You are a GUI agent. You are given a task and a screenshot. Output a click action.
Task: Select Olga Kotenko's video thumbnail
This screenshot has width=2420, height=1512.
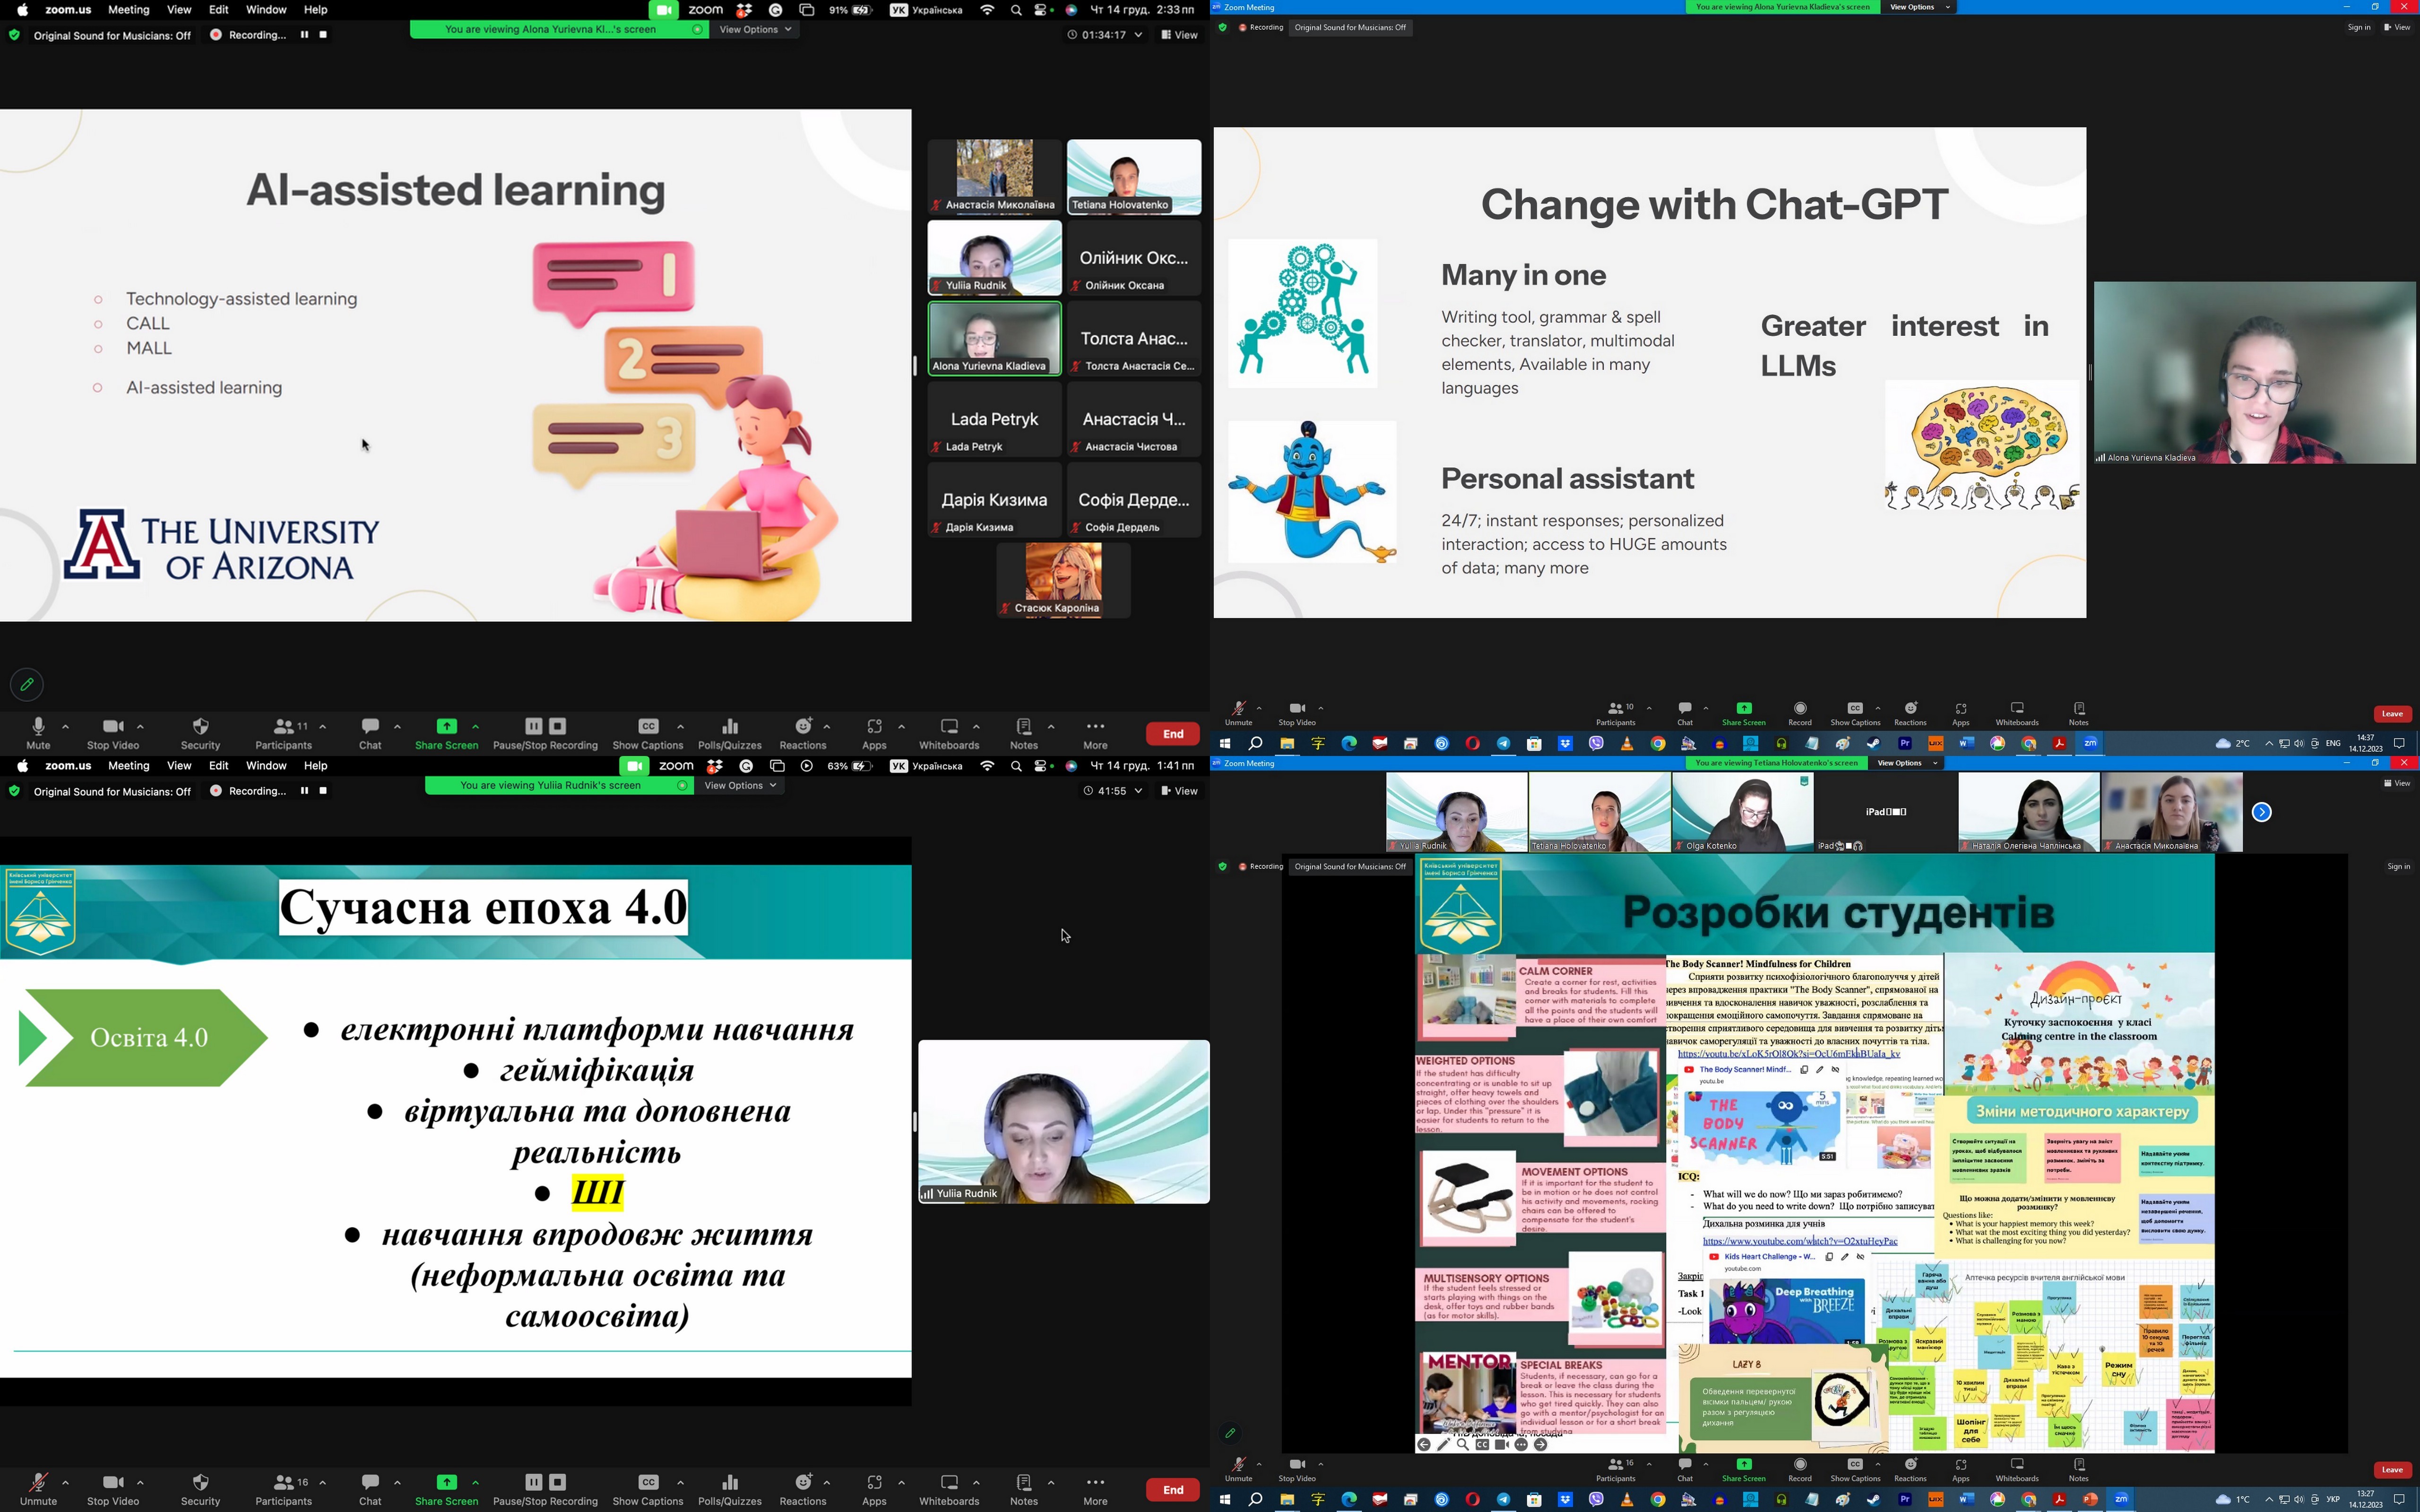(x=1742, y=812)
